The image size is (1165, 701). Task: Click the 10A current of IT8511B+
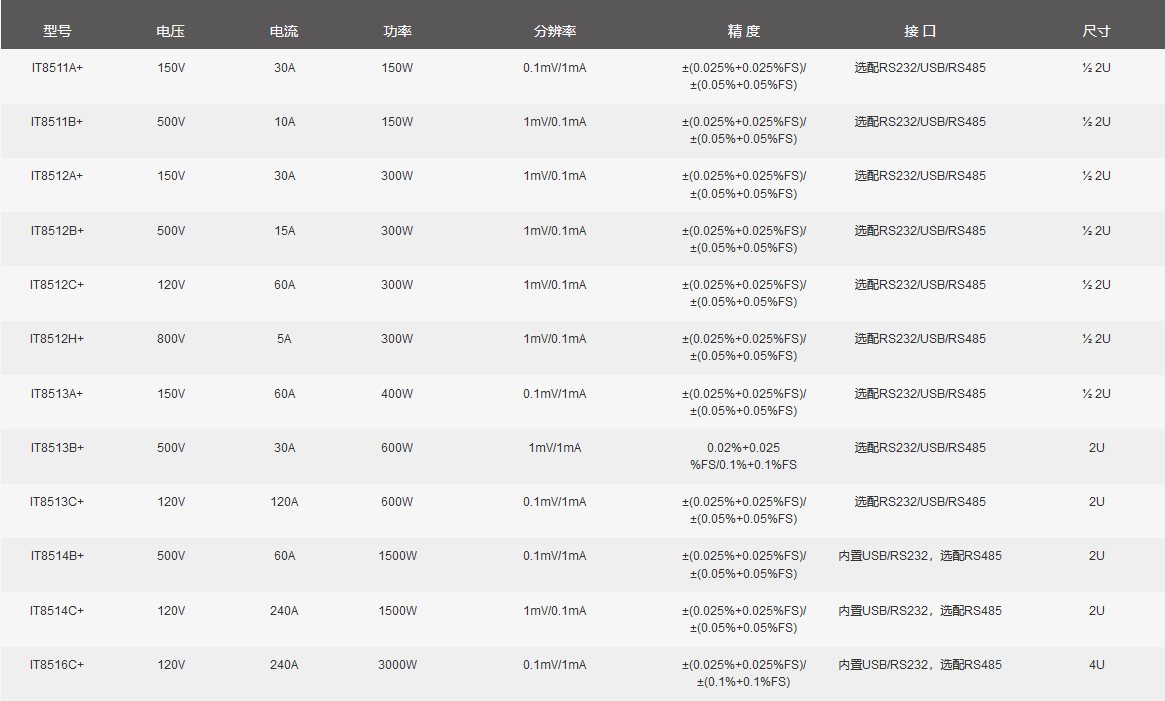(x=285, y=122)
